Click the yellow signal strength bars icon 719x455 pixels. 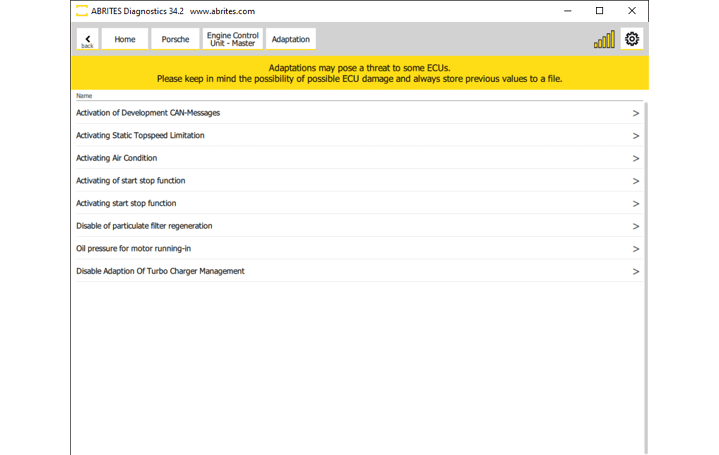click(x=604, y=39)
